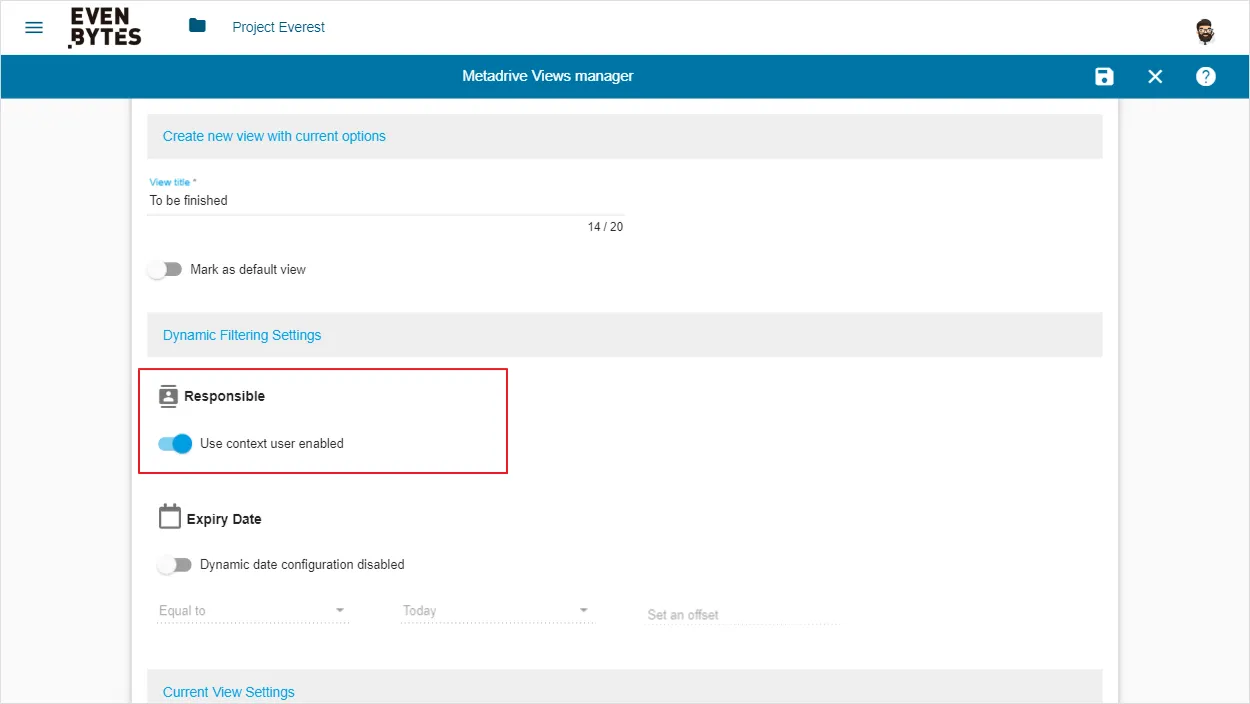The height and width of the screenshot is (704, 1250).
Task: Edit the View title text field
Action: click(x=386, y=200)
